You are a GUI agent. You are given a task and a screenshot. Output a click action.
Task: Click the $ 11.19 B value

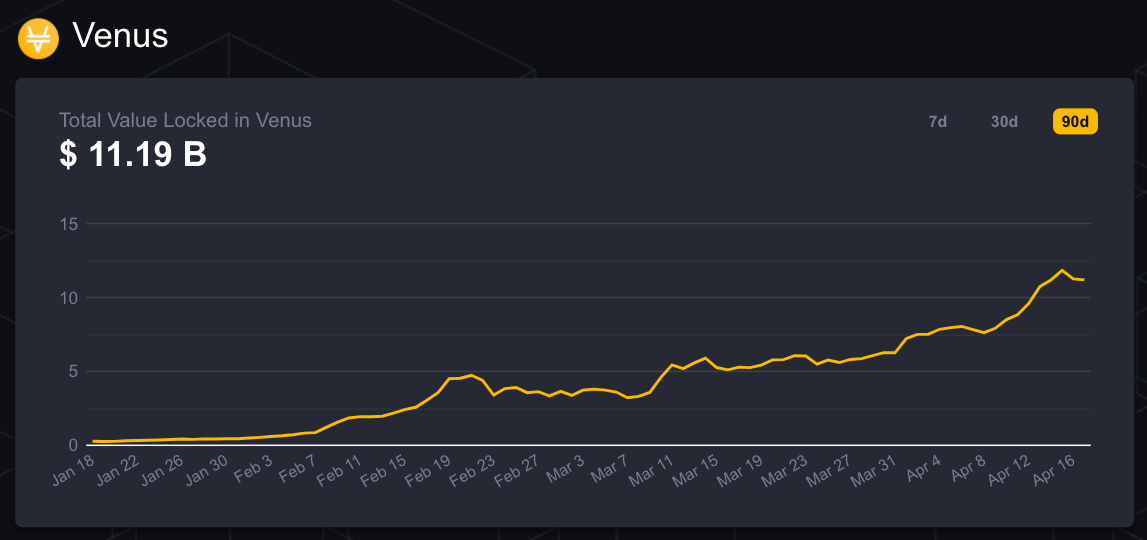pyautogui.click(x=133, y=155)
